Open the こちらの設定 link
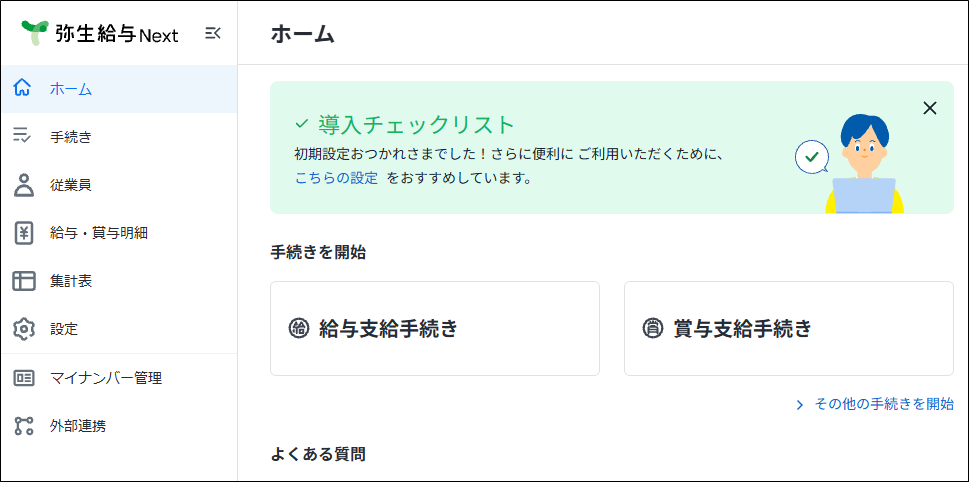The width and height of the screenshot is (969, 482). 336,178
